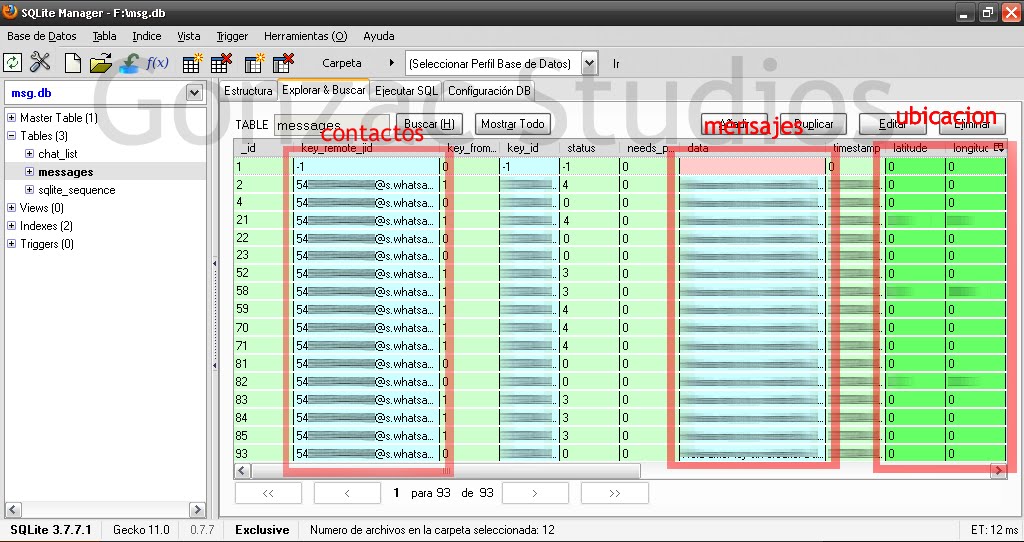Open the Trigger menu
1024x542 pixels.
pyautogui.click(x=232, y=36)
